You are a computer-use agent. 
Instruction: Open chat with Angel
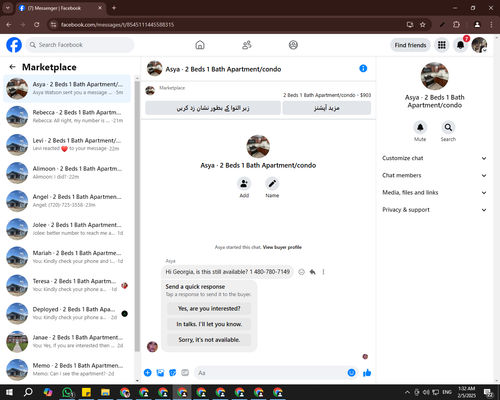pos(67,201)
